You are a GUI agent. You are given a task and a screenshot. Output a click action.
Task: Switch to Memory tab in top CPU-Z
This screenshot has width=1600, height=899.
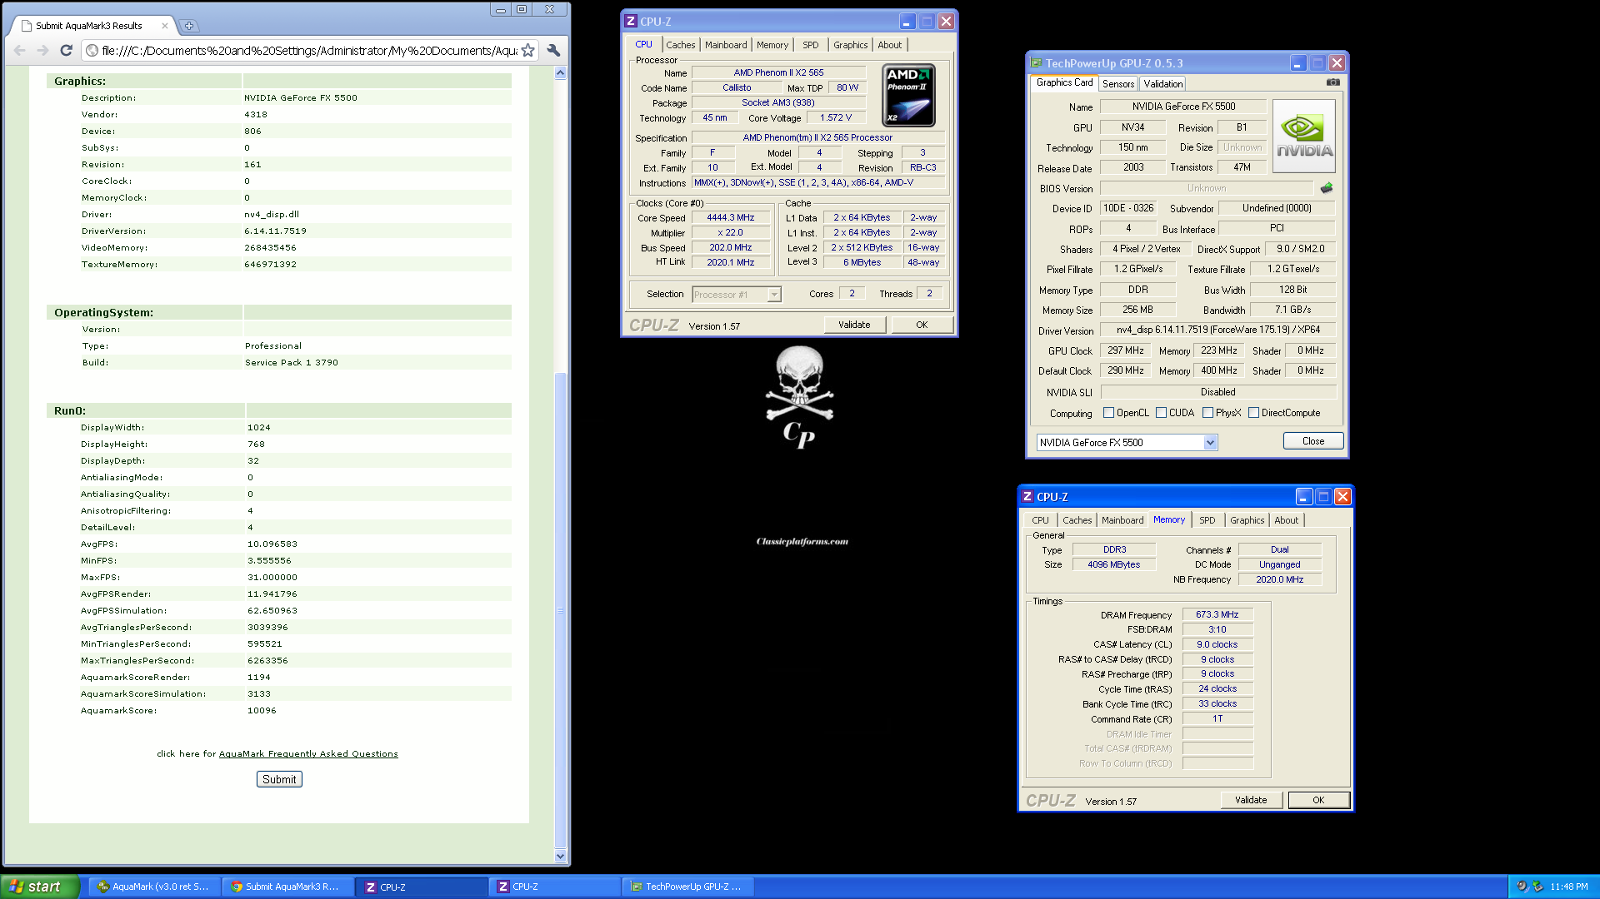pyautogui.click(x=772, y=45)
